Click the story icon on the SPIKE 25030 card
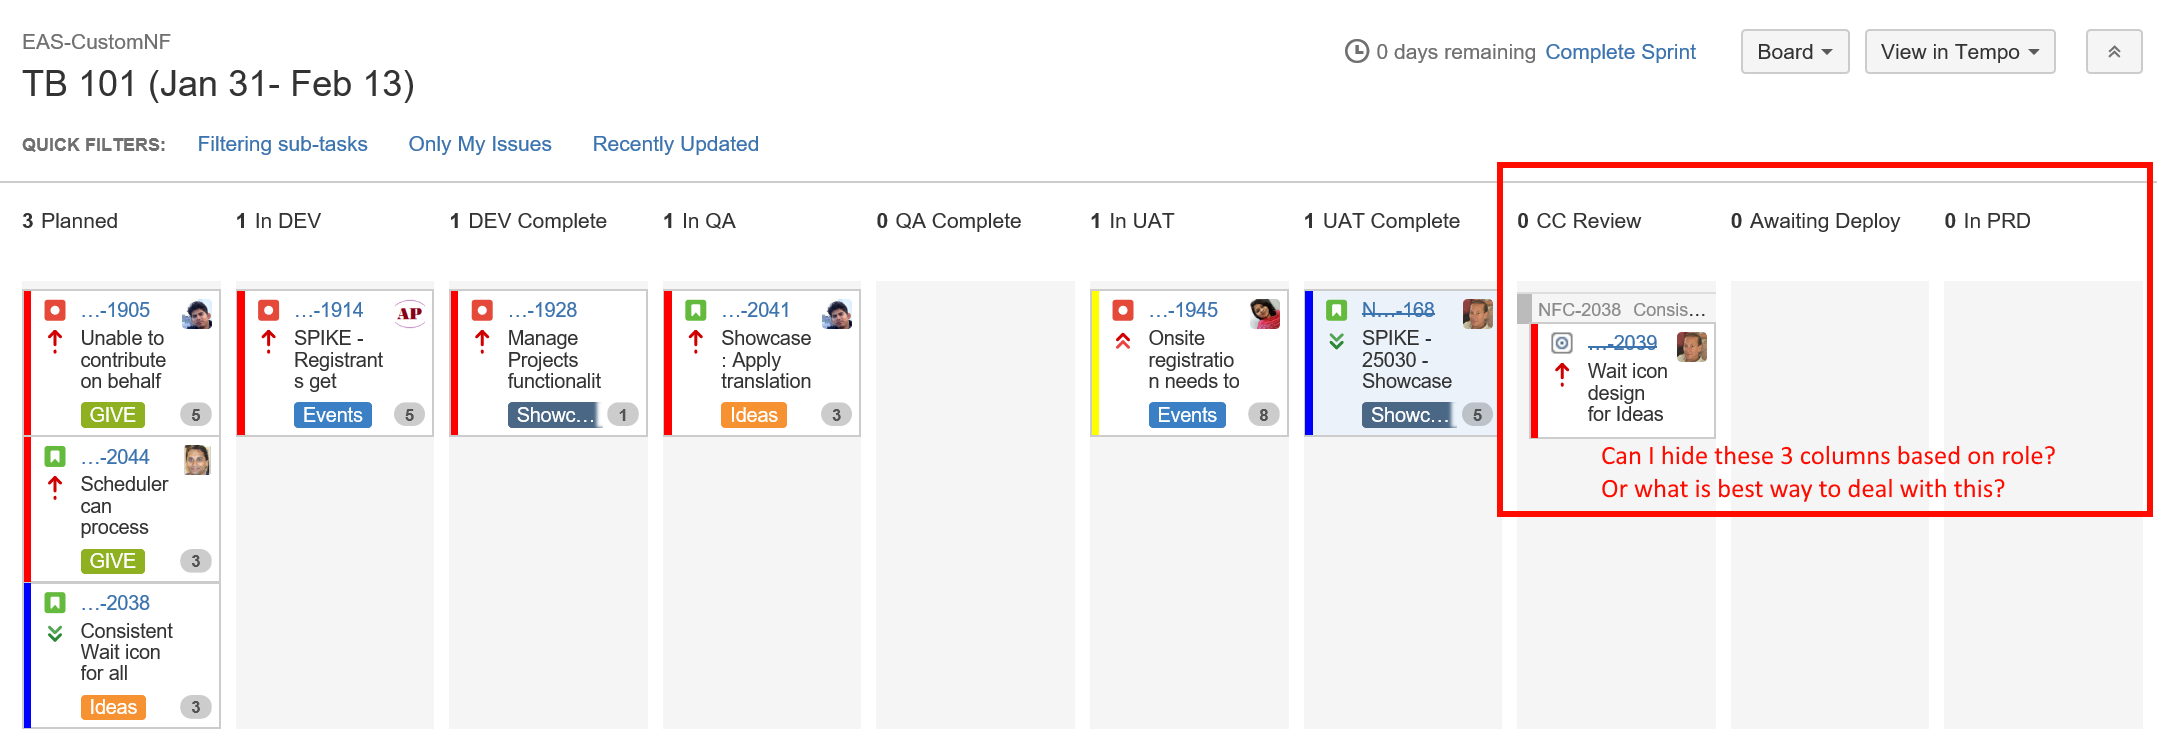Viewport: 2157px width, 752px height. coord(1337,310)
